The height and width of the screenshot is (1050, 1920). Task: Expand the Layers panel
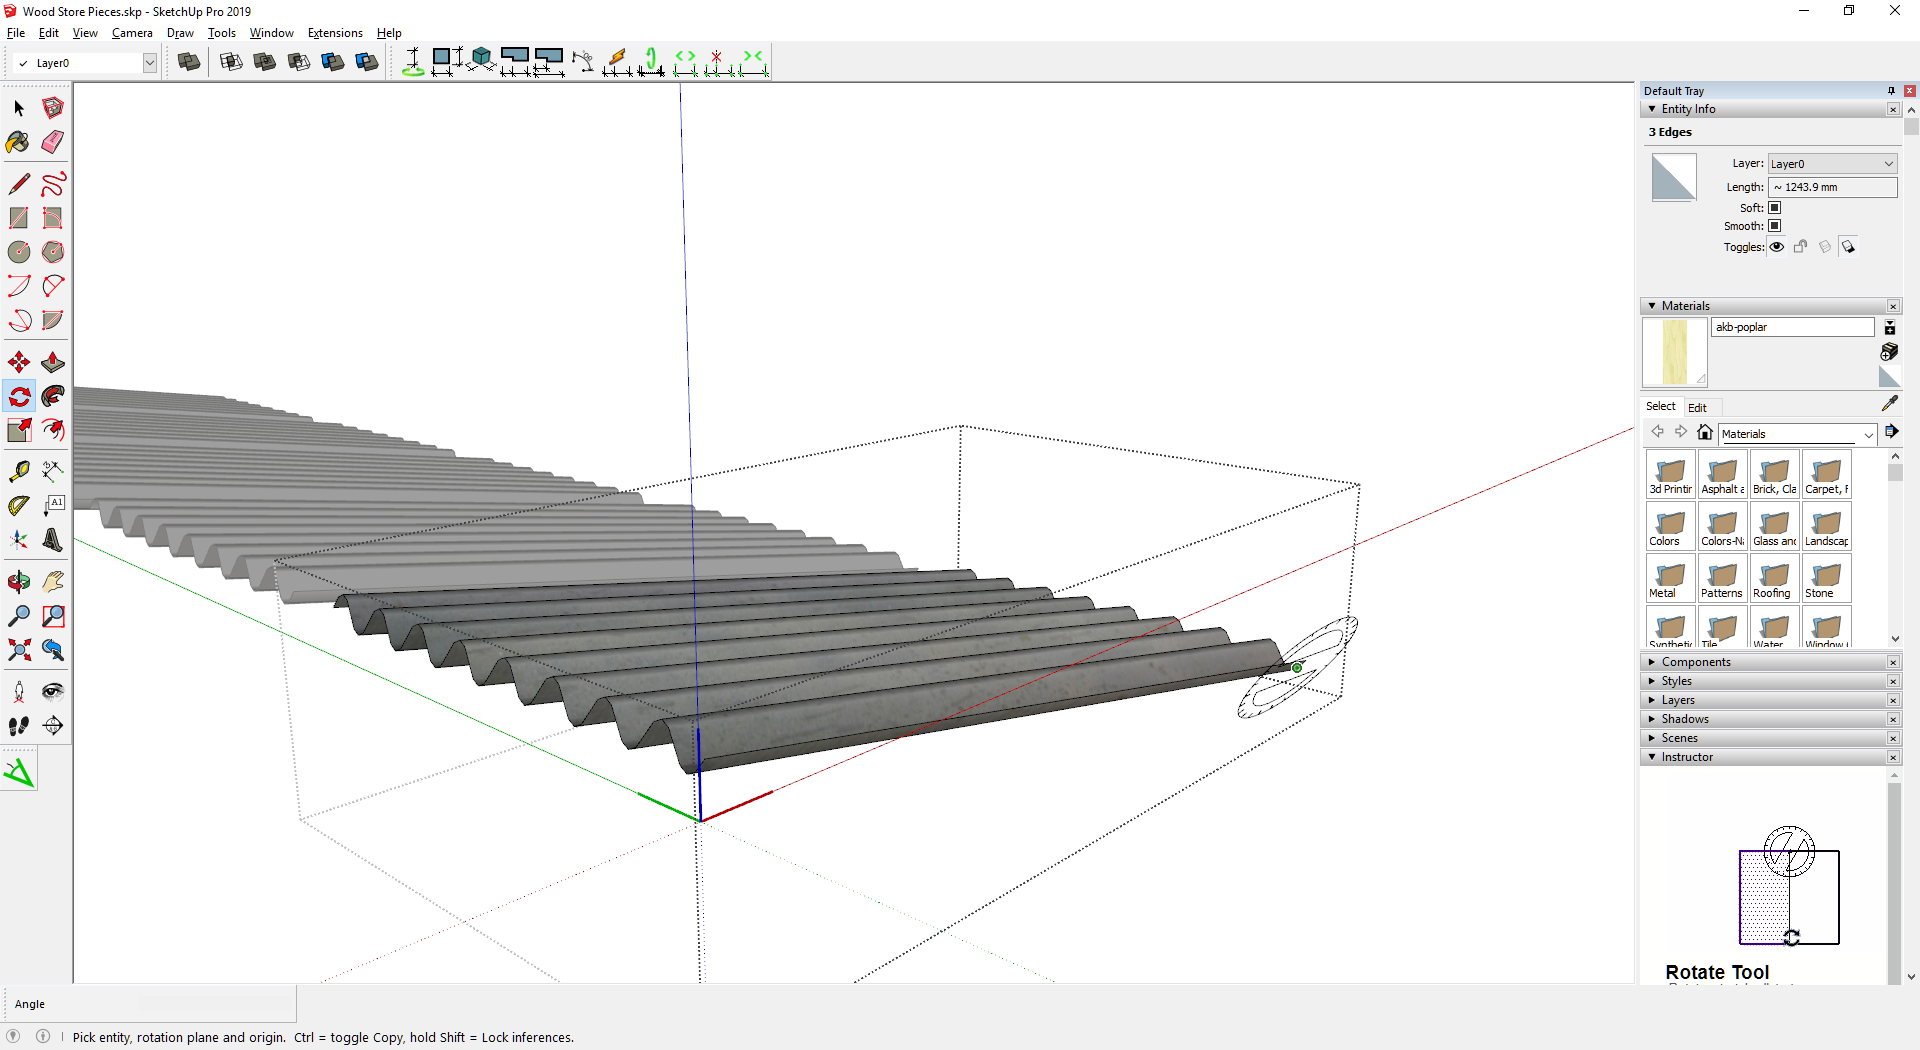coord(1652,700)
